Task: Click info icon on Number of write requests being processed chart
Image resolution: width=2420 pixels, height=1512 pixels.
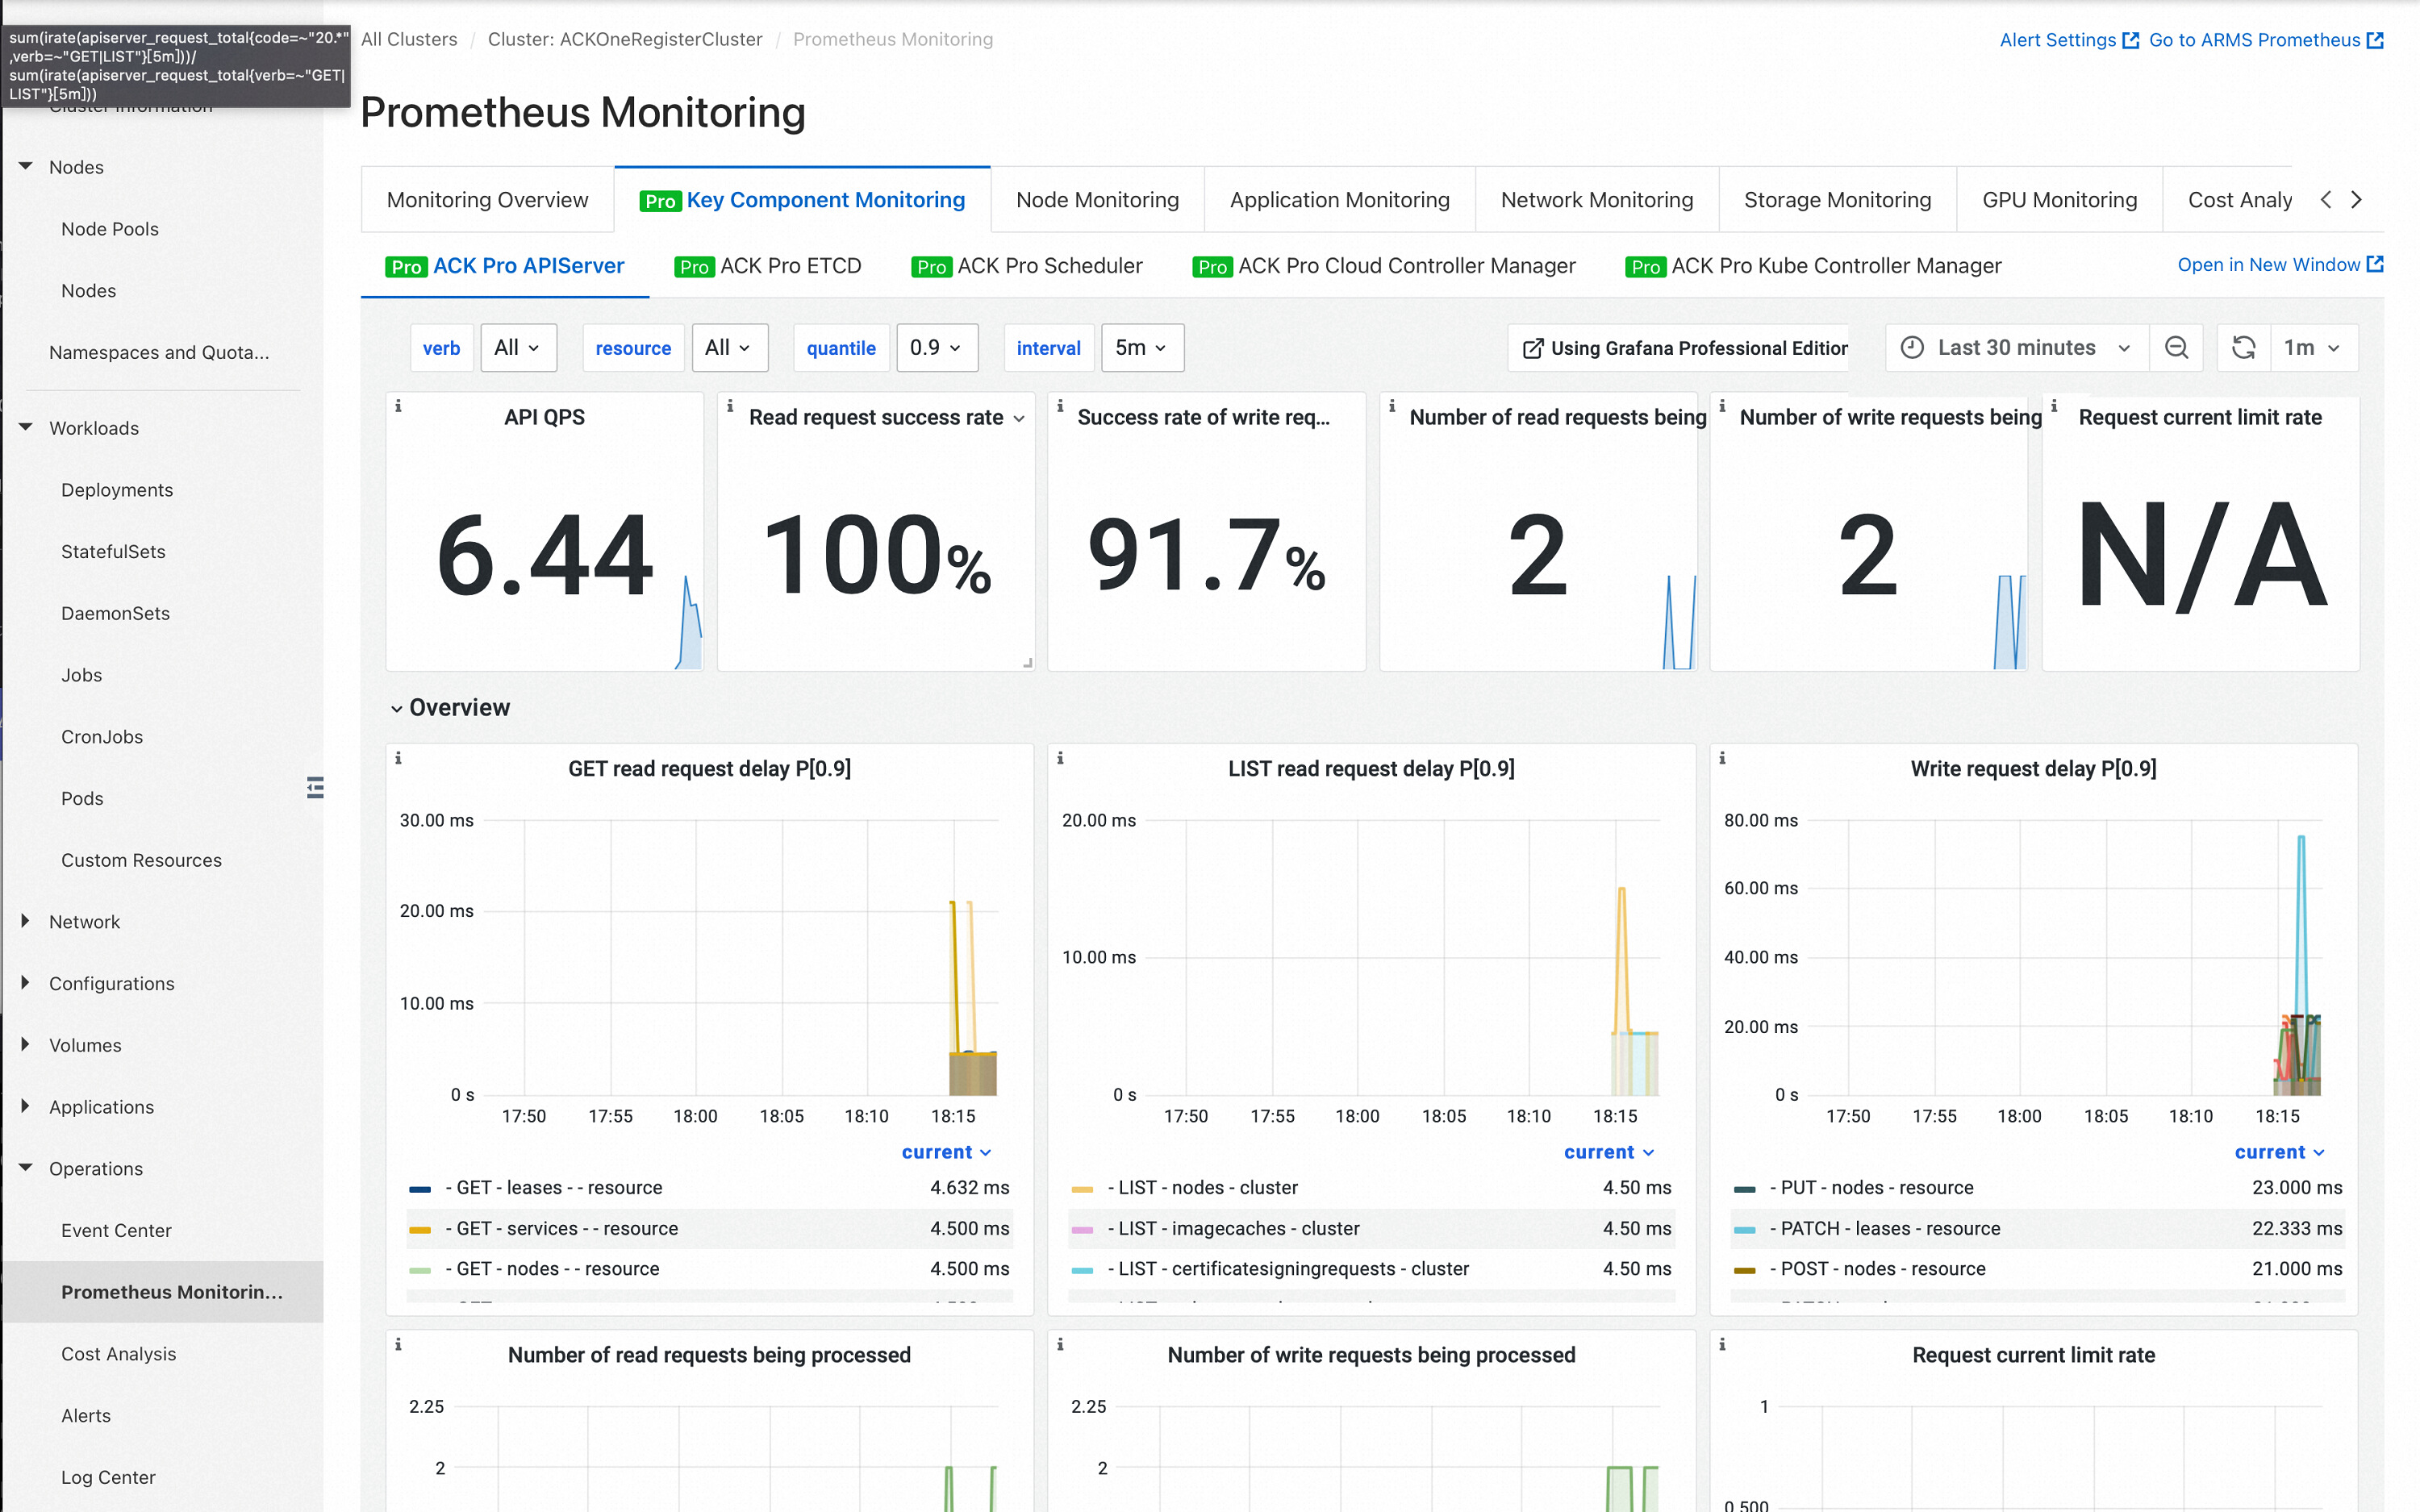Action: (x=1060, y=1344)
